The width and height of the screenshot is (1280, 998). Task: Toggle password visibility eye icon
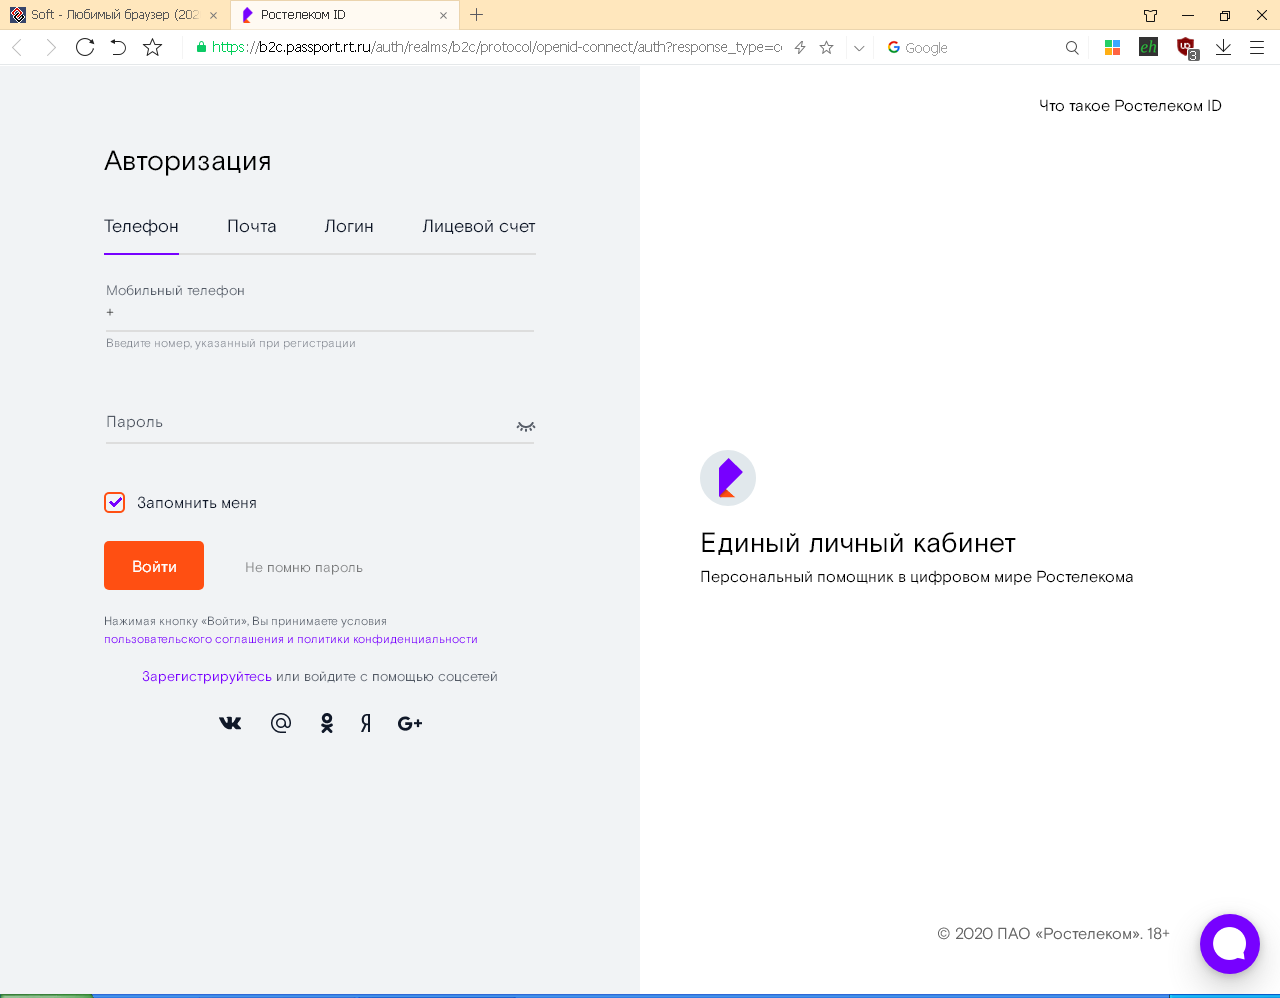coord(525,426)
